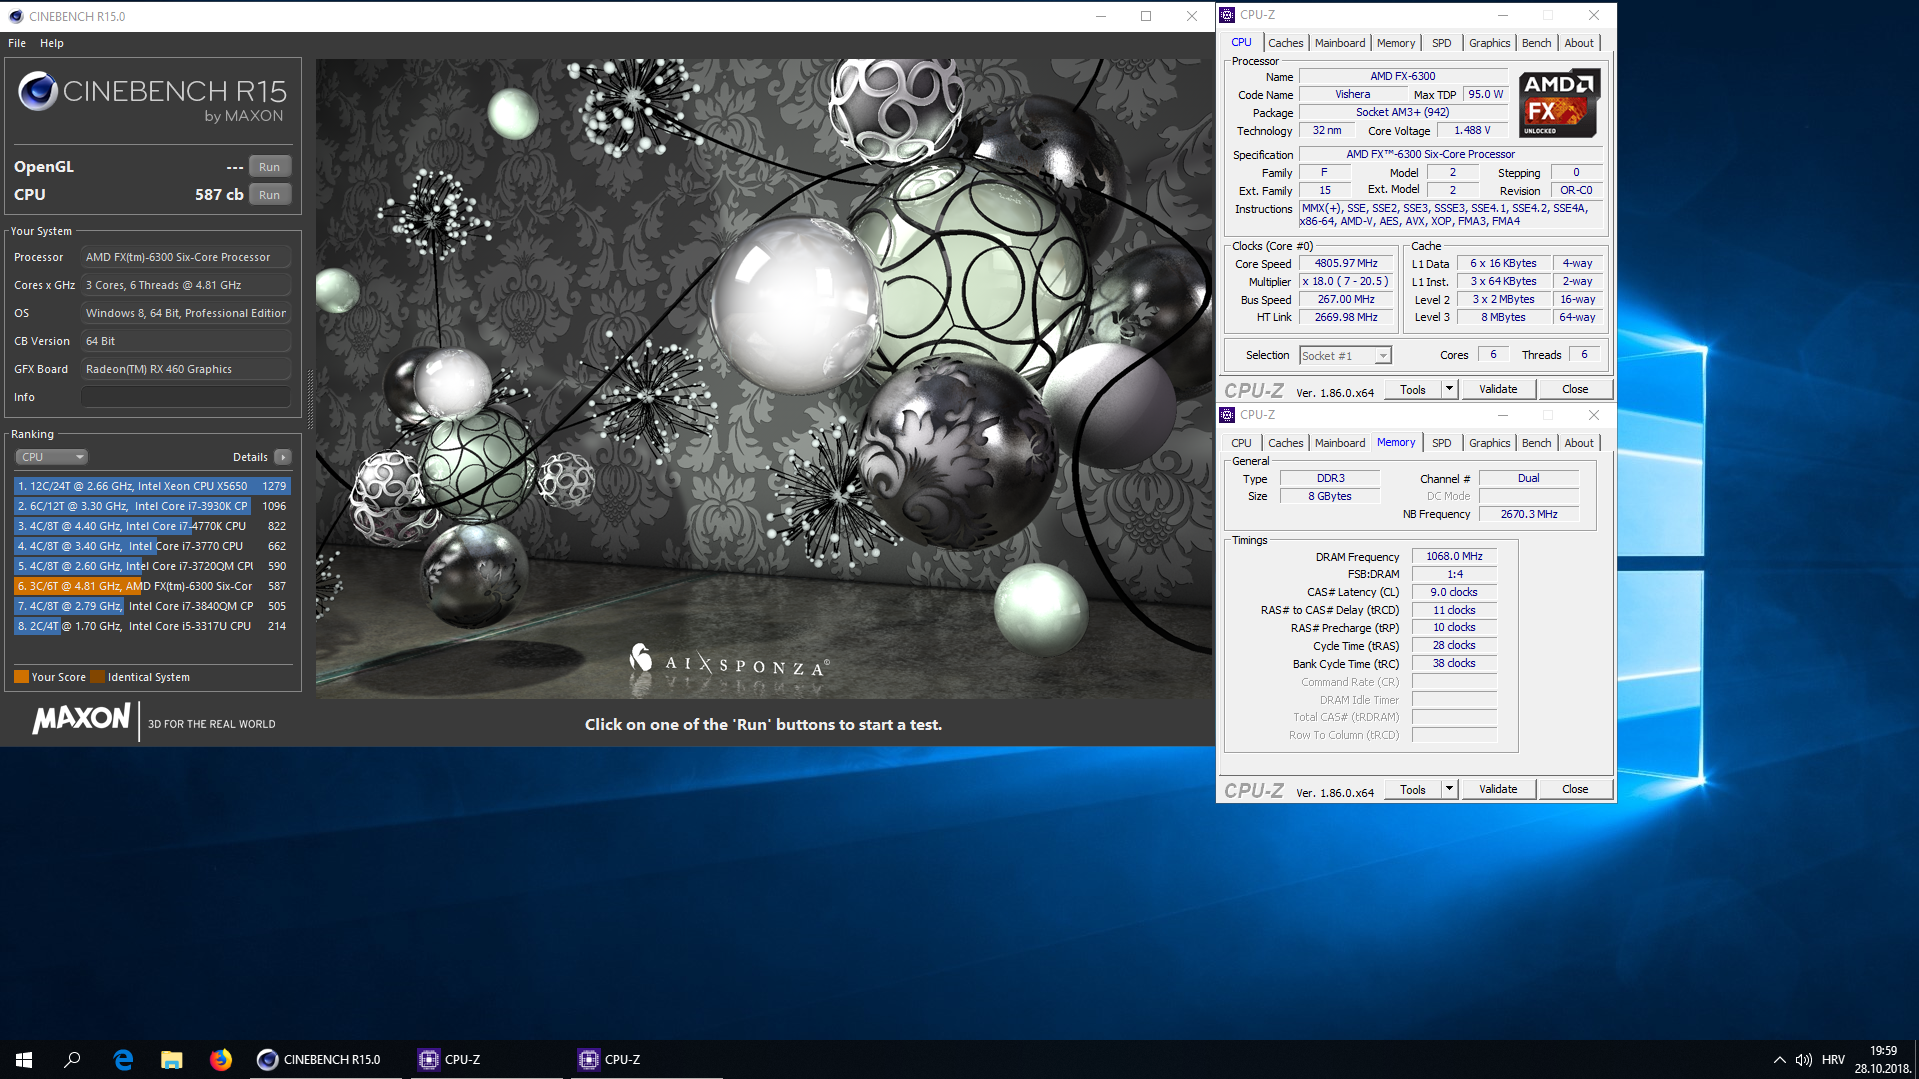The width and height of the screenshot is (1919, 1079).
Task: Open Mainboard tab in upper CPU-Z
Action: [x=1340, y=43]
